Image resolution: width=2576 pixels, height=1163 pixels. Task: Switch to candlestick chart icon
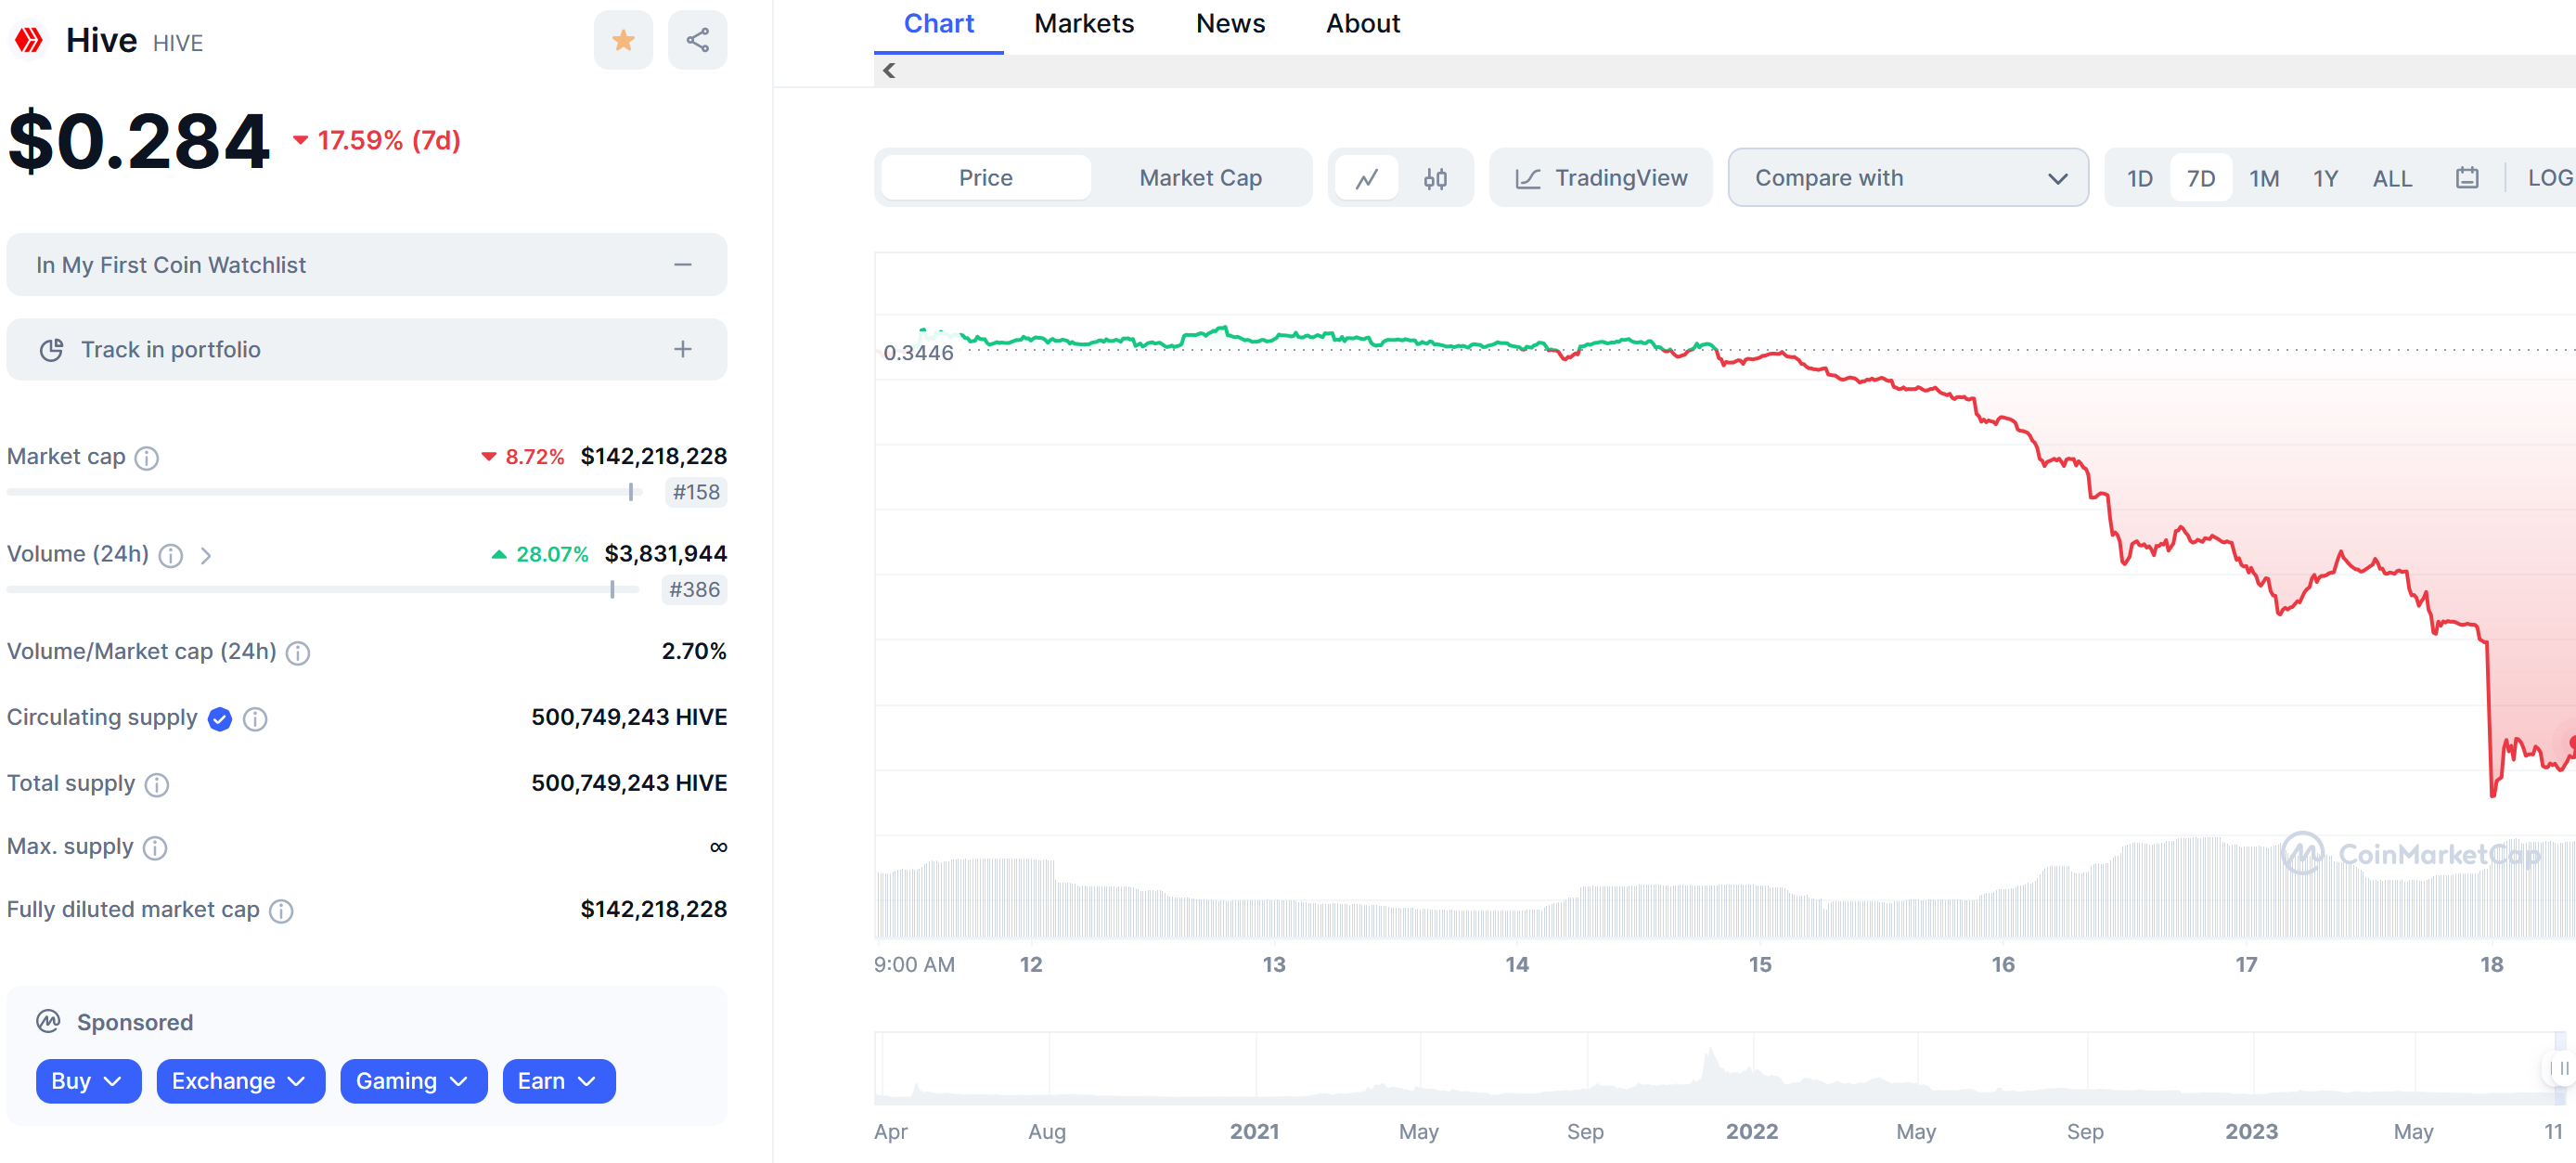(x=1435, y=178)
